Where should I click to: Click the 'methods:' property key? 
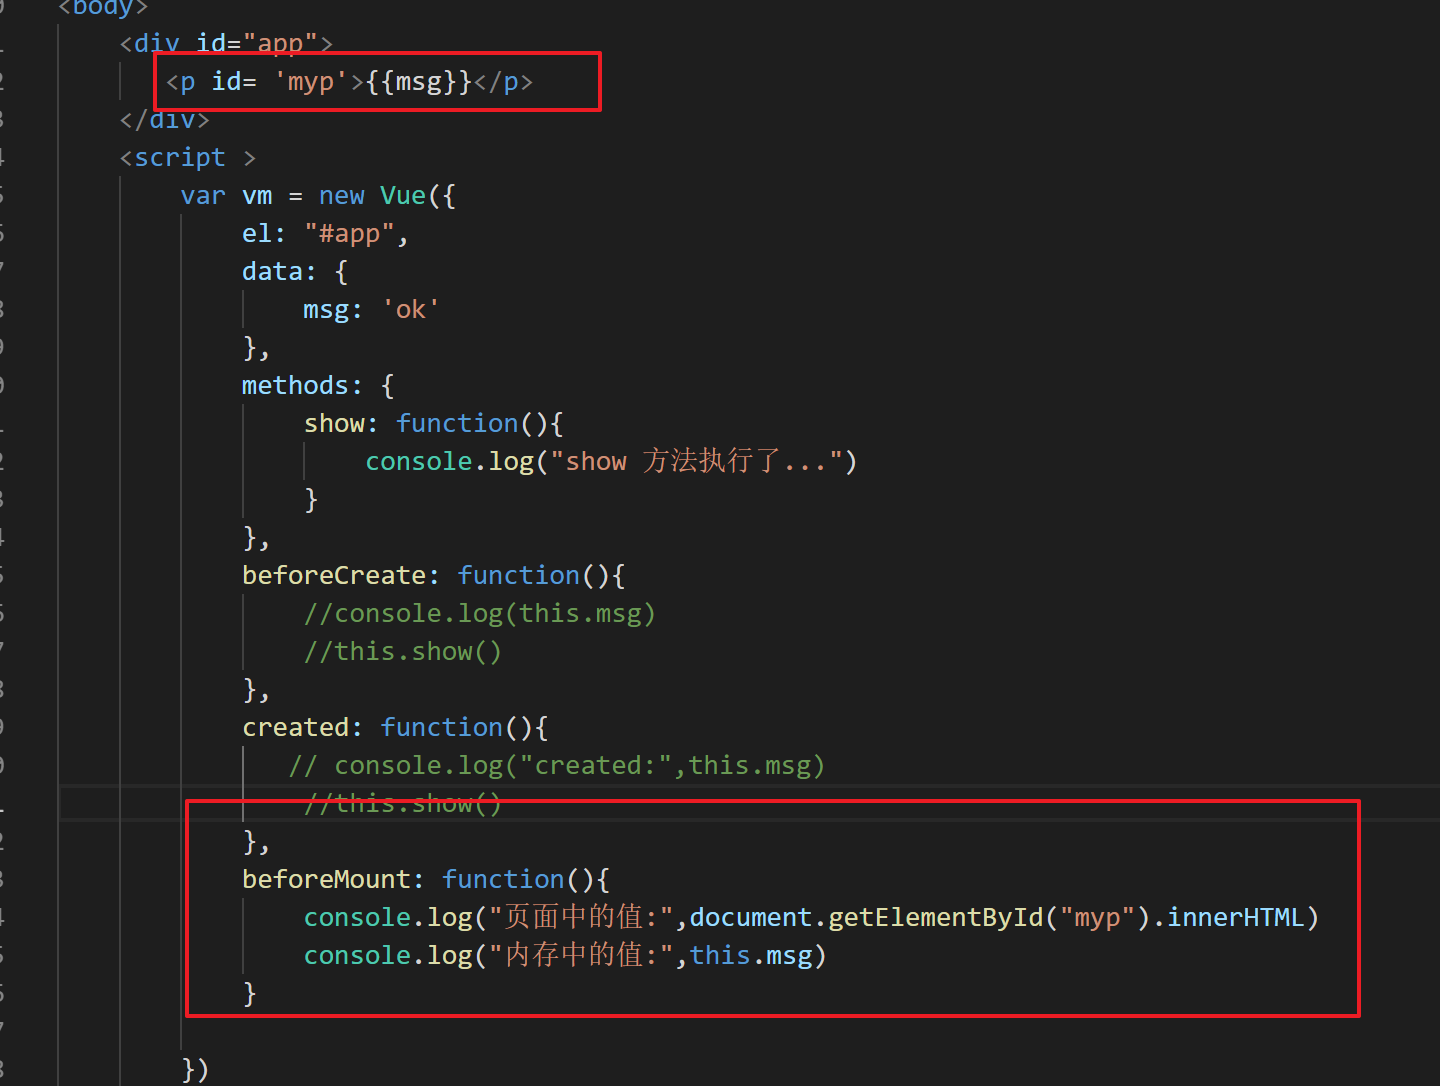(x=302, y=386)
